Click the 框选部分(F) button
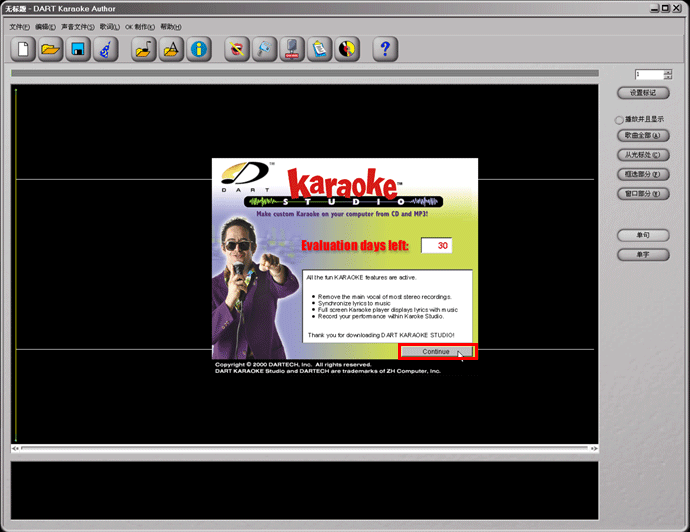The image size is (690, 532). click(643, 174)
